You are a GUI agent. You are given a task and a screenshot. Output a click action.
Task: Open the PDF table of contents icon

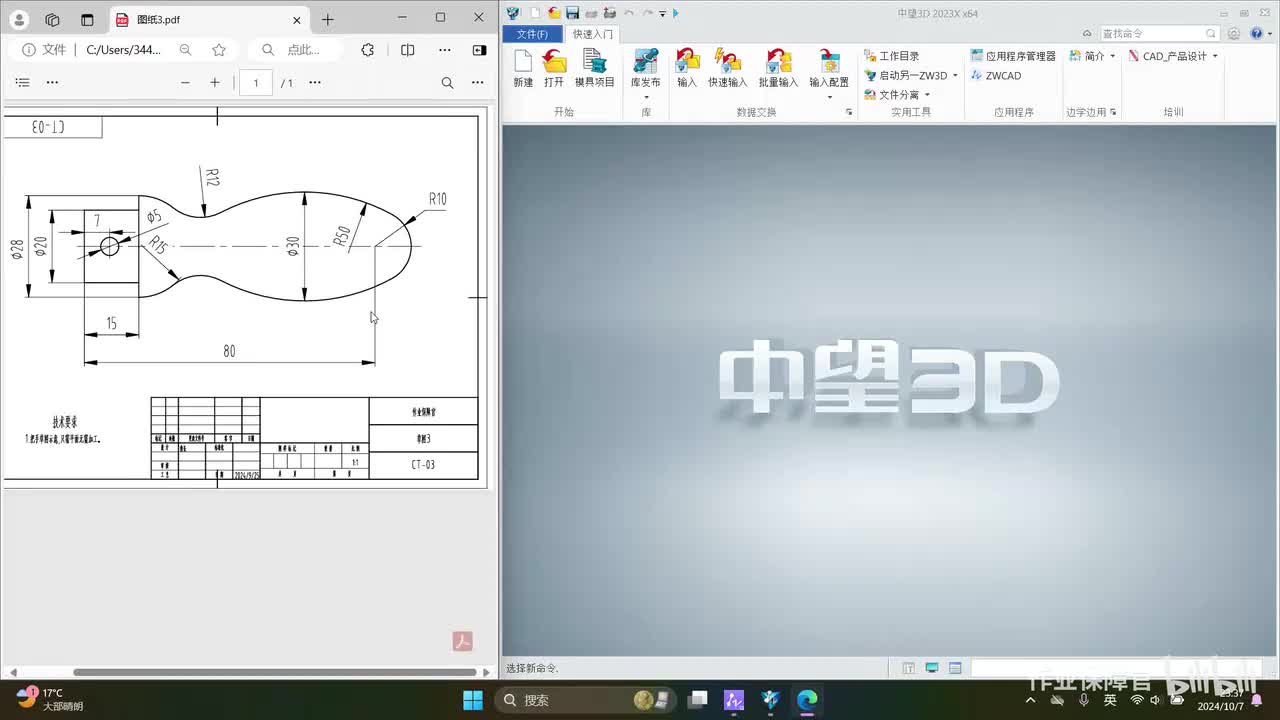click(x=23, y=83)
